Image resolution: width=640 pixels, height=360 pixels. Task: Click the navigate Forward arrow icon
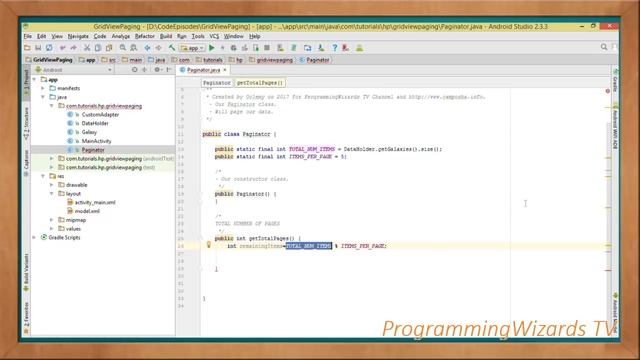click(x=158, y=48)
